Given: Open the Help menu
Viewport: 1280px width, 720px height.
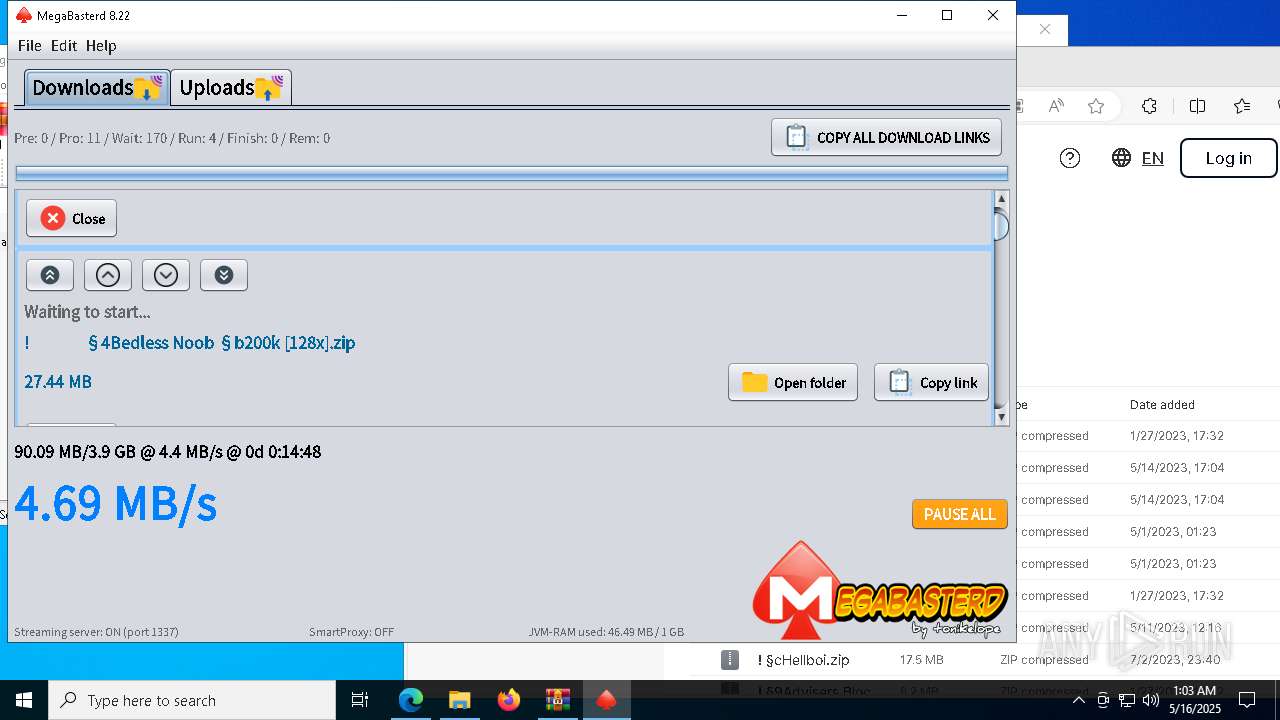Looking at the screenshot, I should [x=101, y=45].
